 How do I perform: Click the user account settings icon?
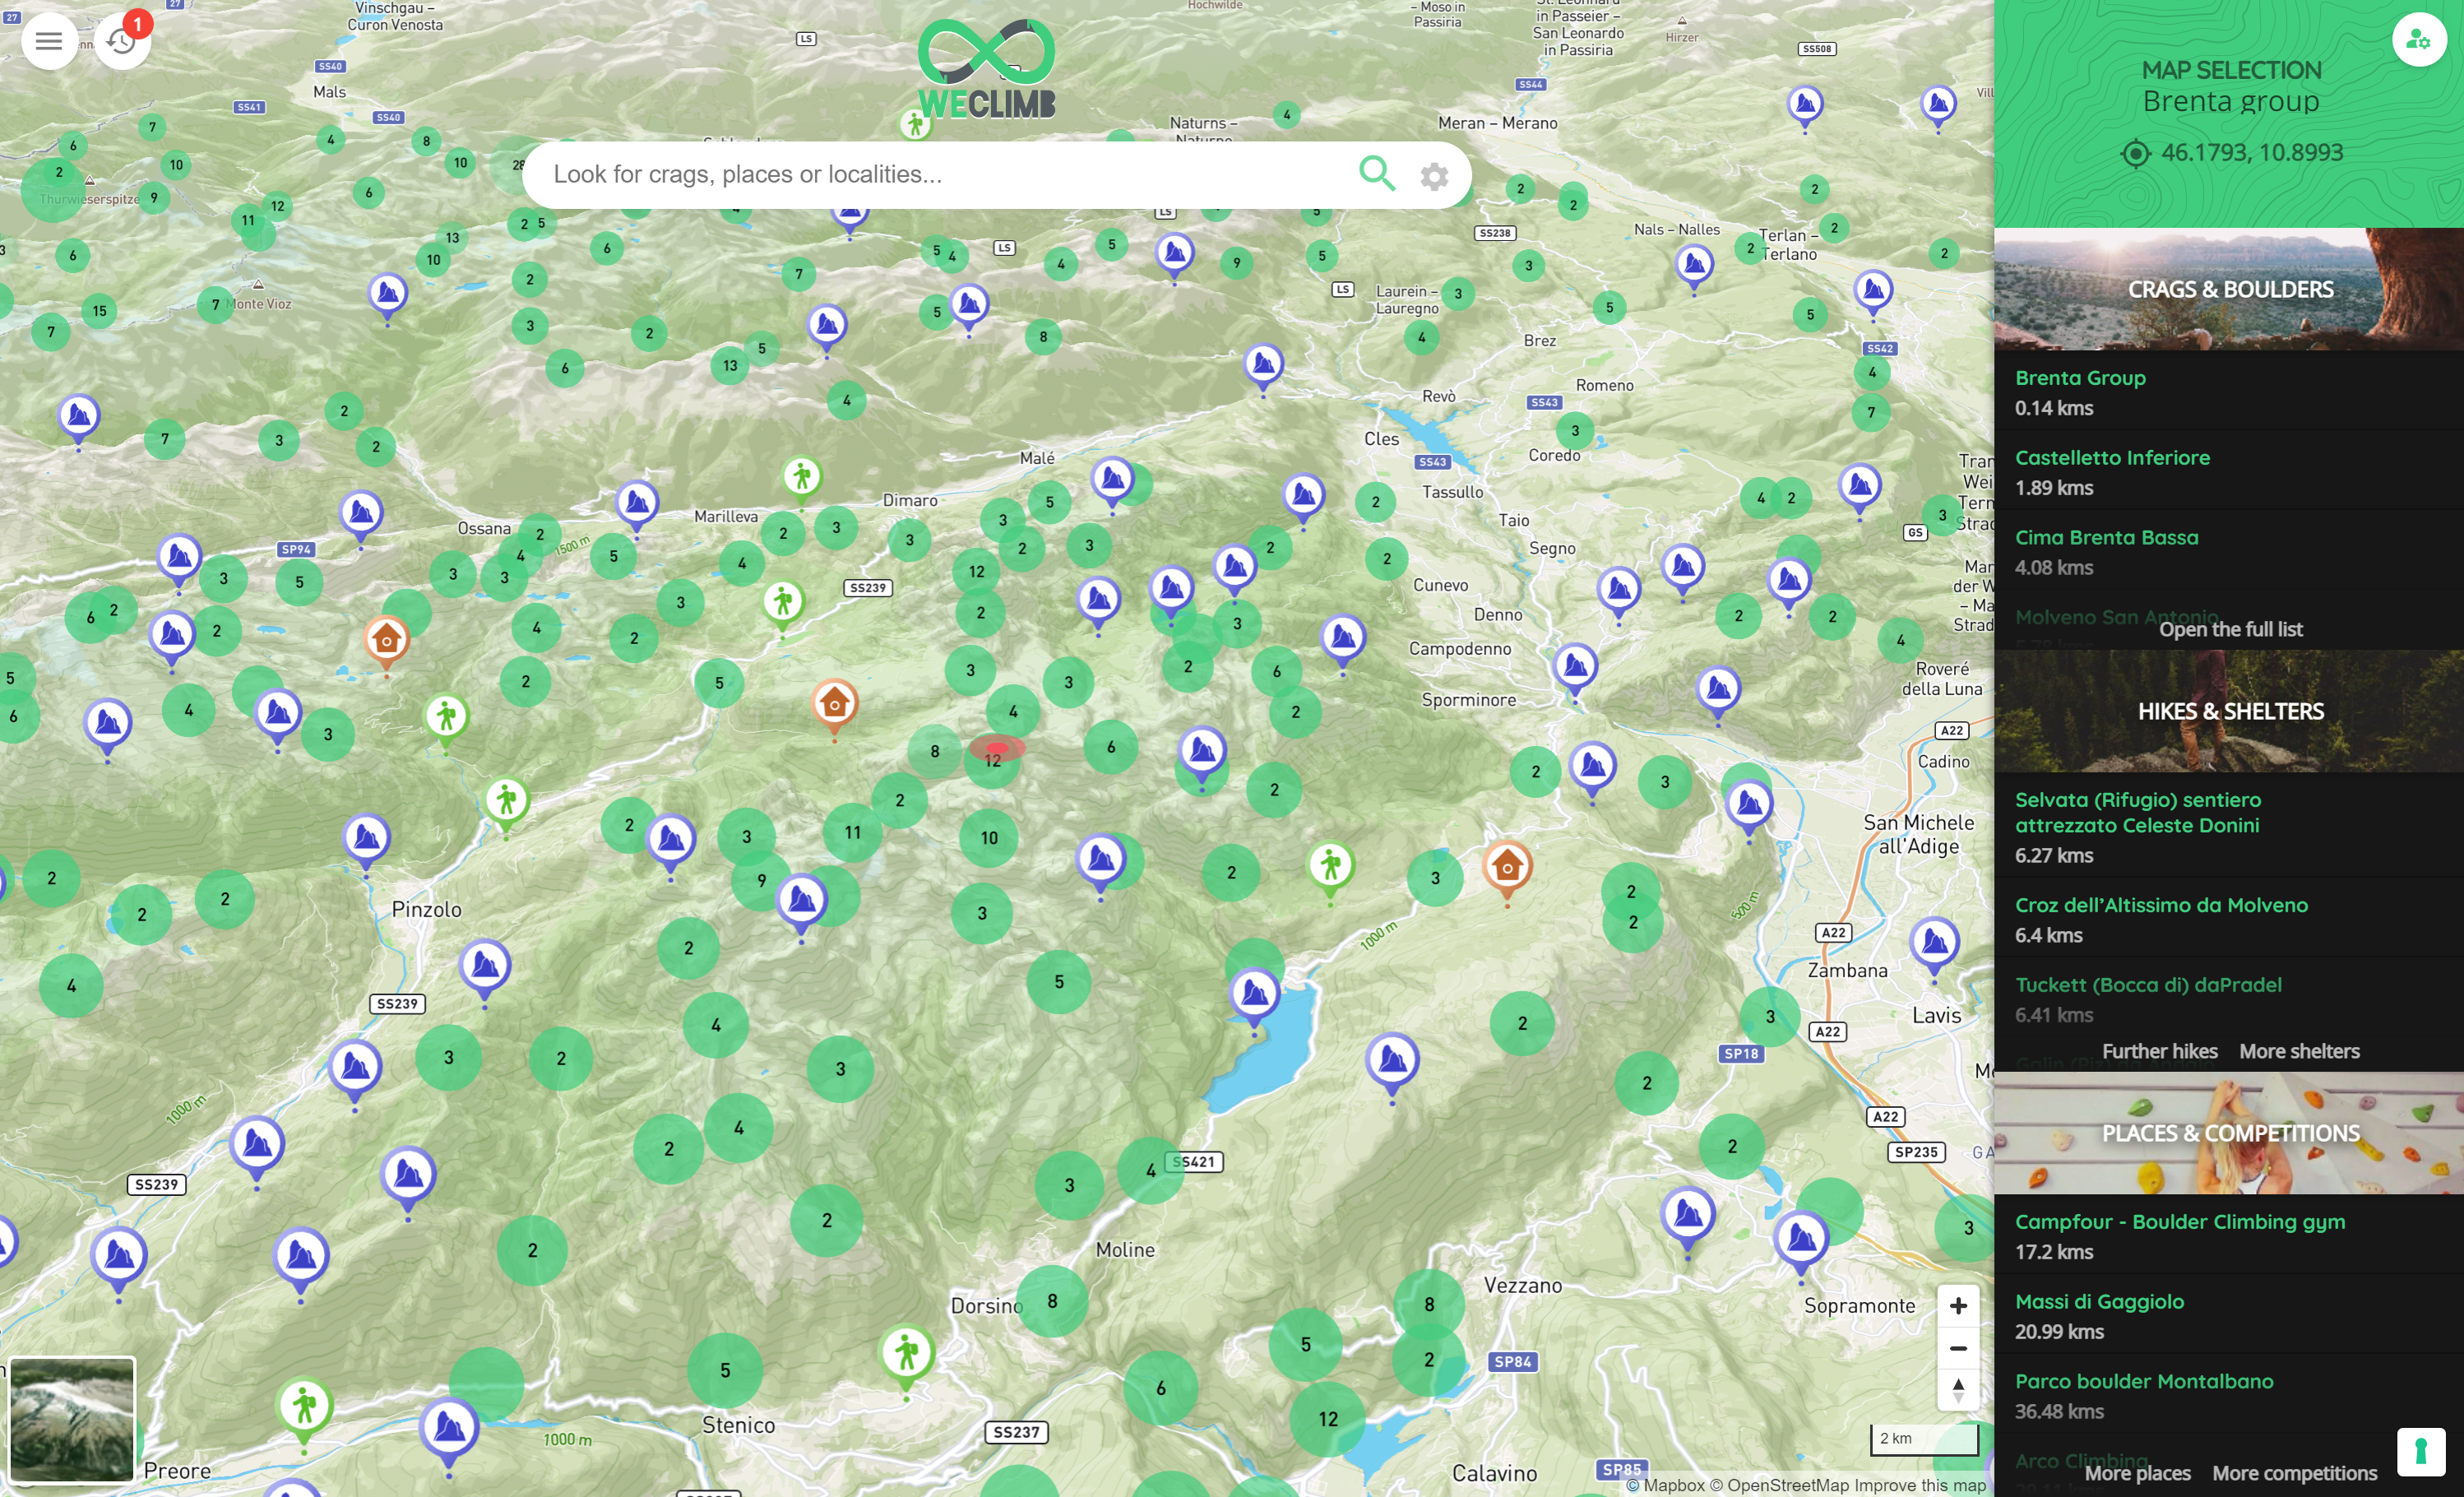tap(2418, 40)
